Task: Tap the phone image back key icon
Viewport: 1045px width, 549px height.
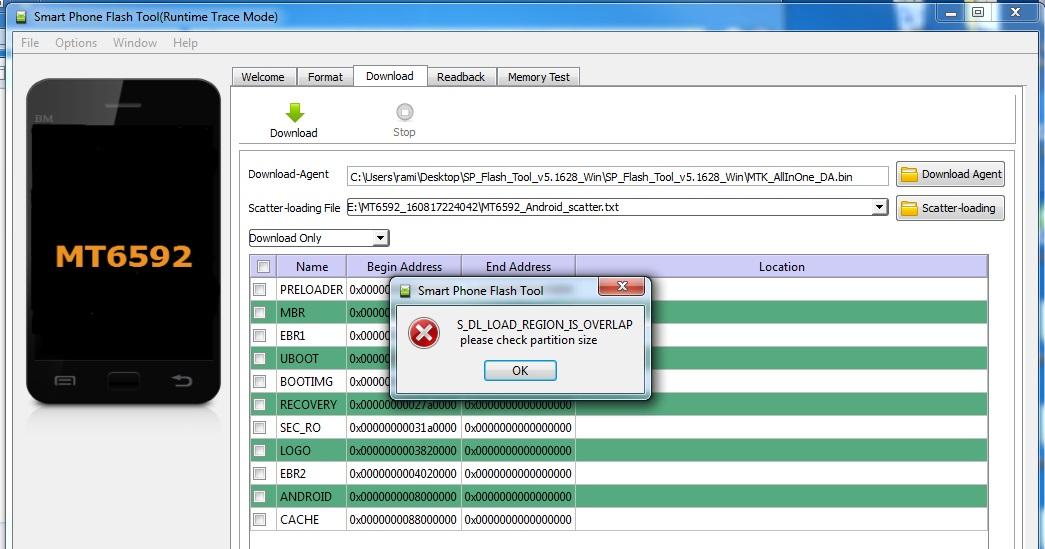Action: click(181, 380)
